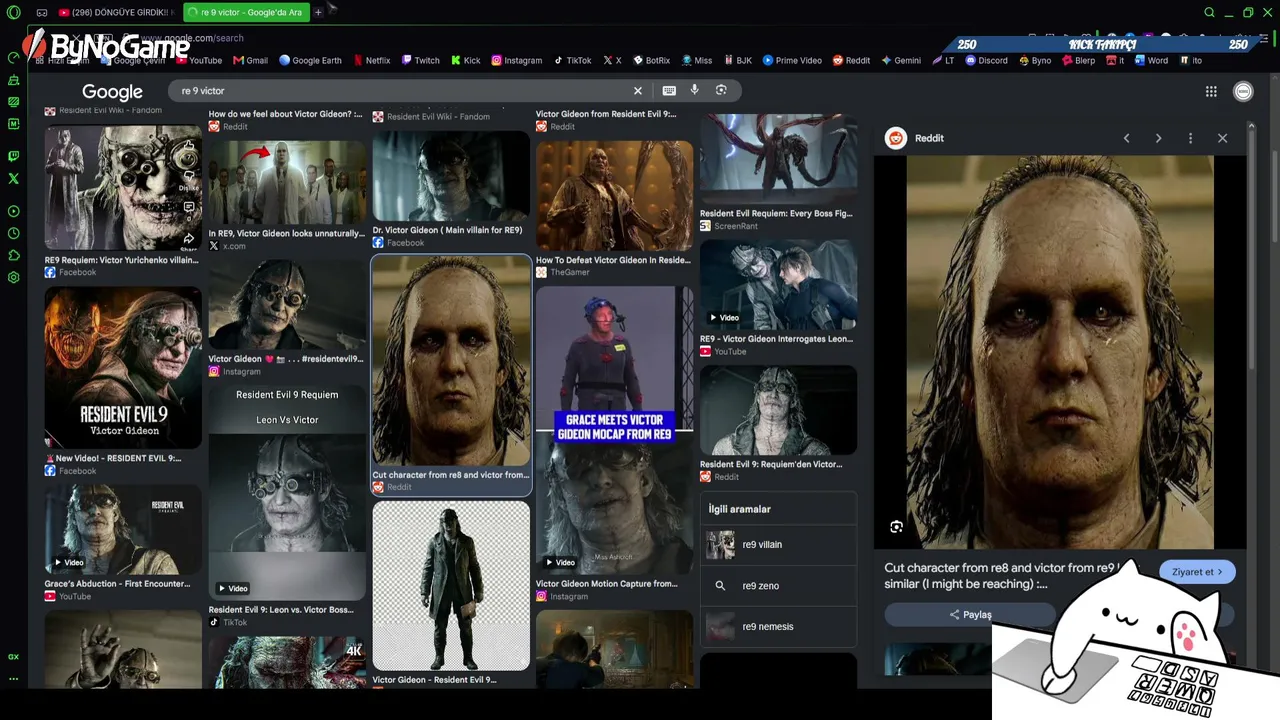Click the 'Ziyaret et' visit button
Screen dimensions: 1280x720
click(x=1197, y=572)
